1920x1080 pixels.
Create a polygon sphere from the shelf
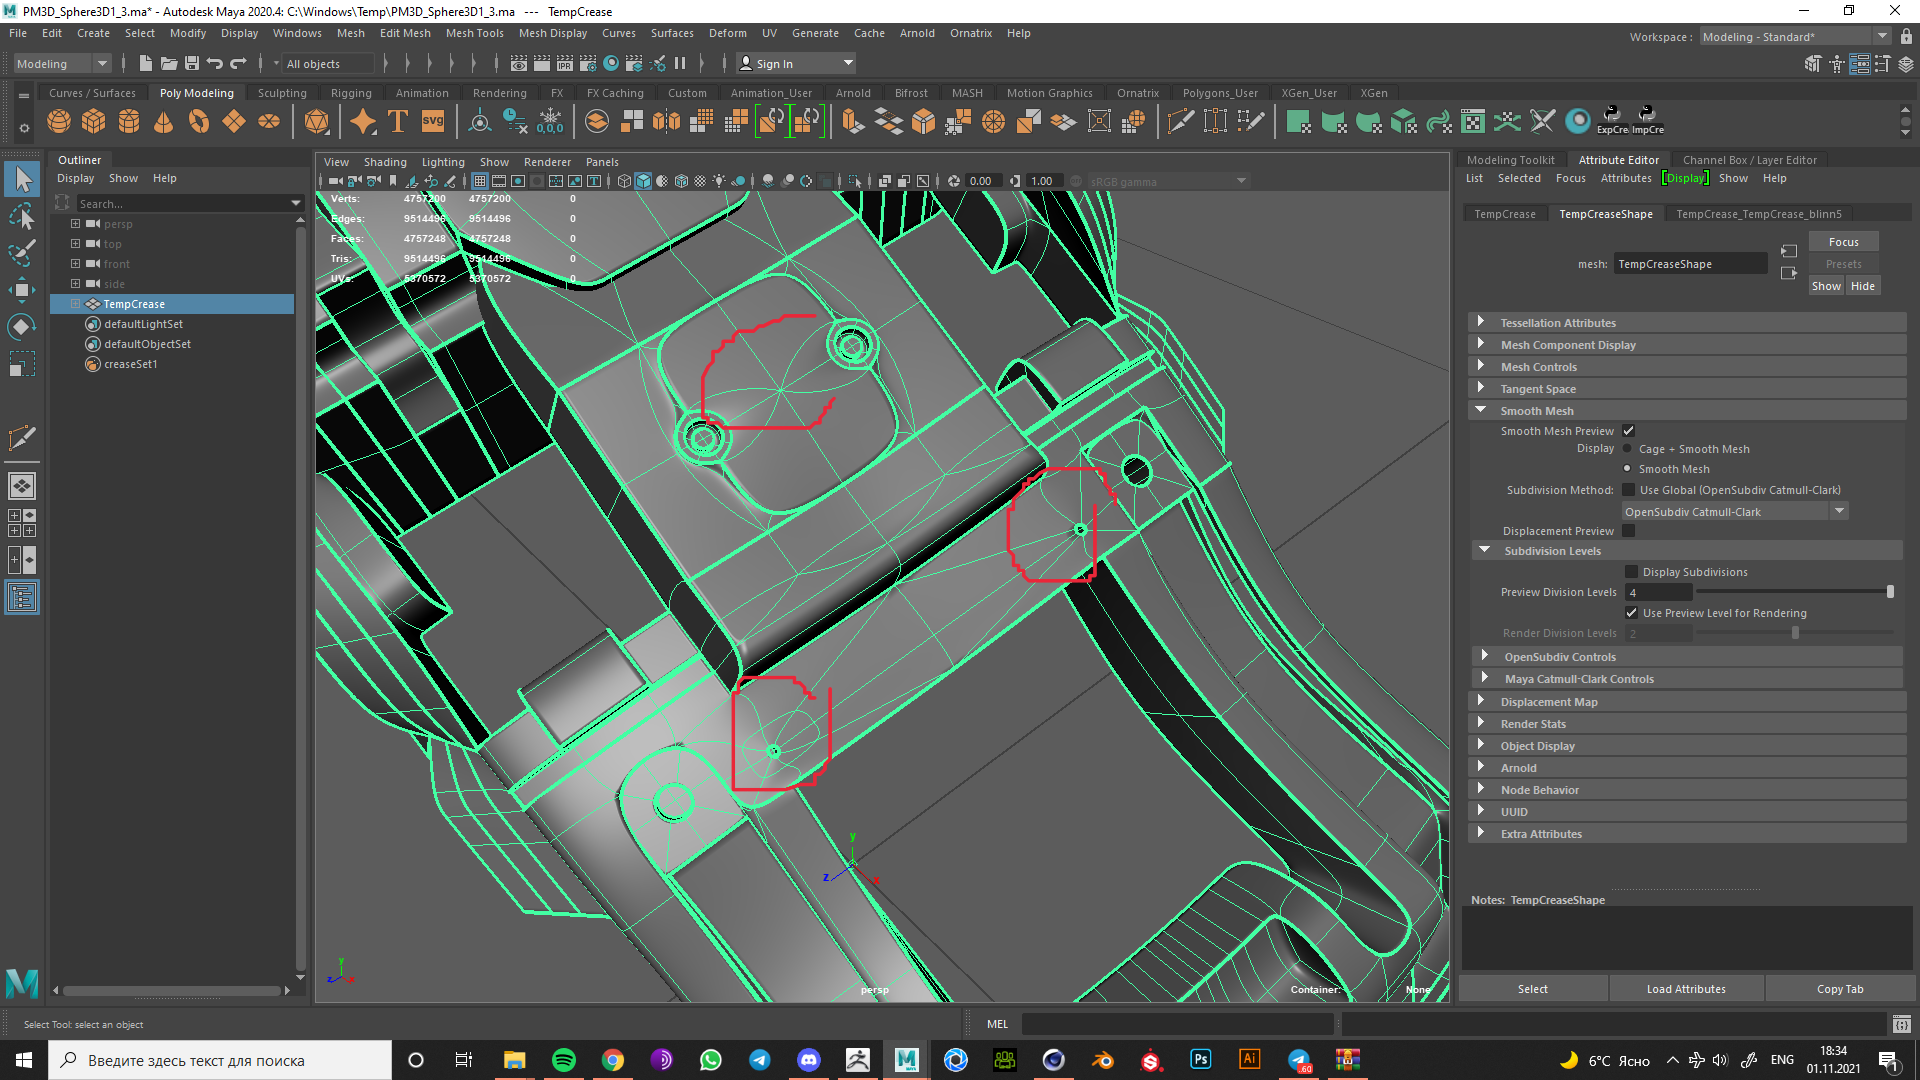click(x=59, y=122)
